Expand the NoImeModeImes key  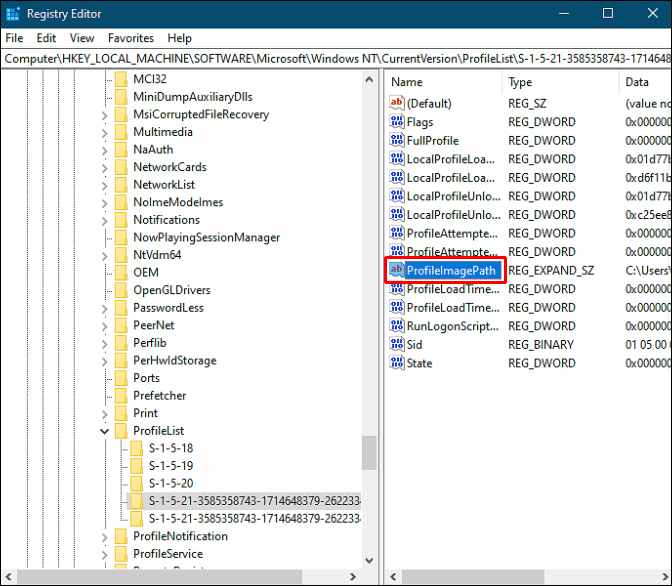pyautogui.click(x=105, y=203)
